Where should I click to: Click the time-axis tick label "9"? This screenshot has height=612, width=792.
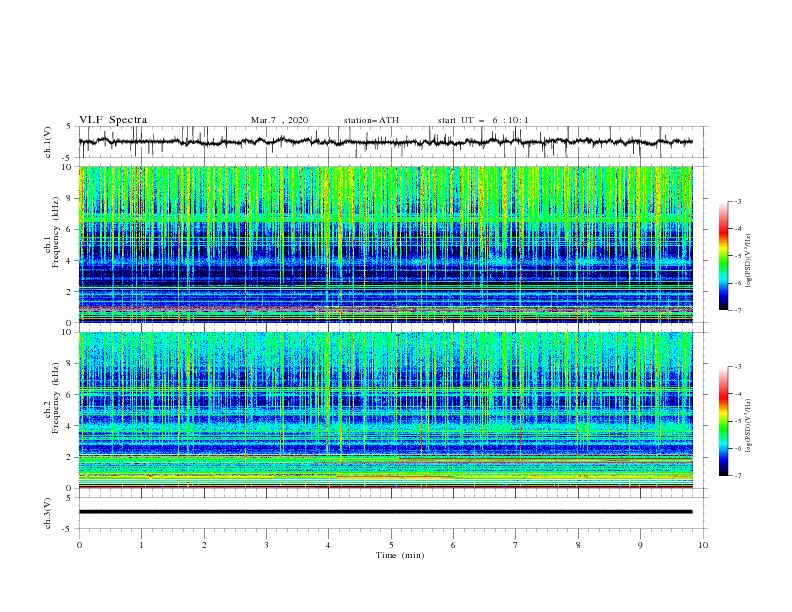click(x=640, y=545)
